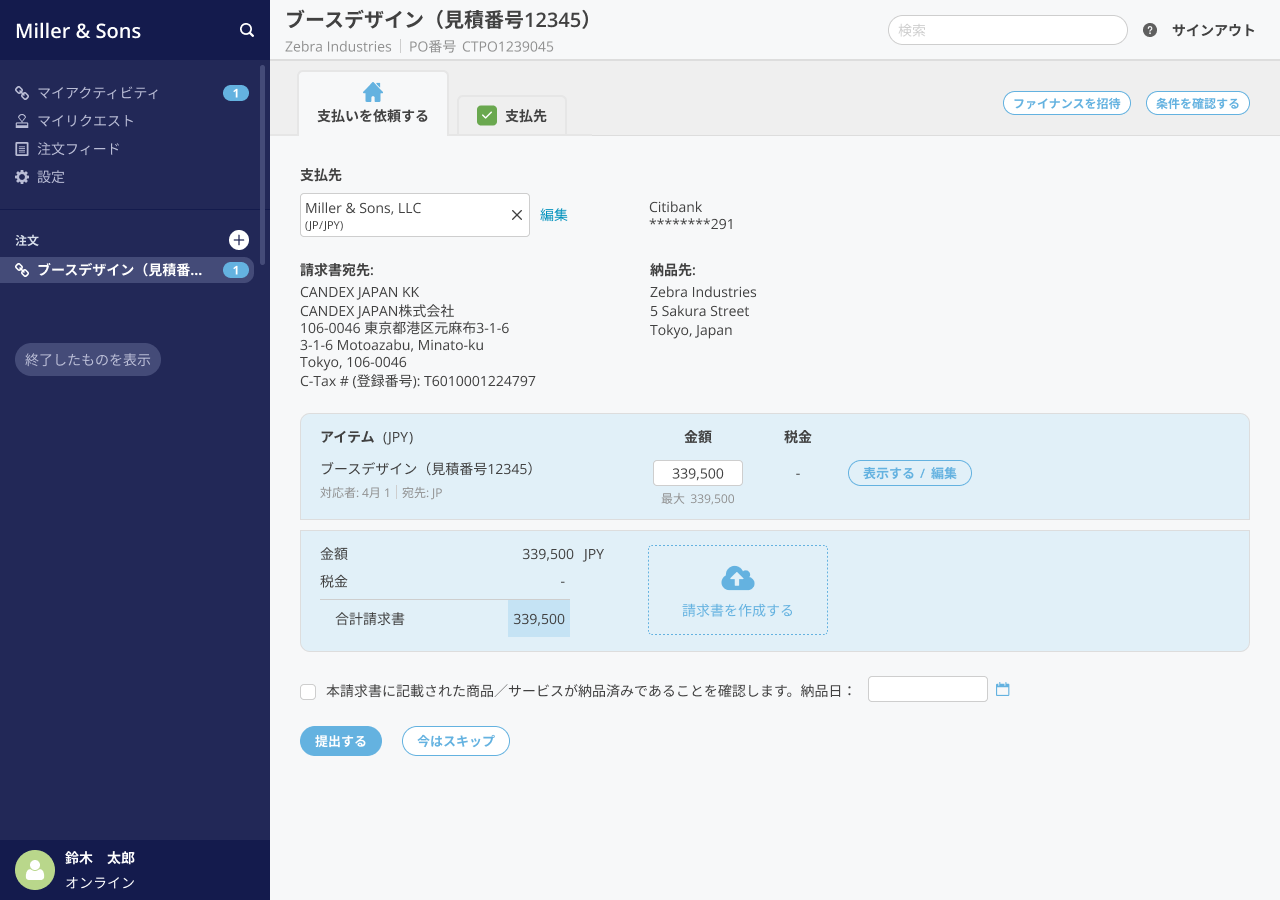1280x900 pixels.
Task: Click the 検索 search box at the top
Action: click(x=1007, y=30)
